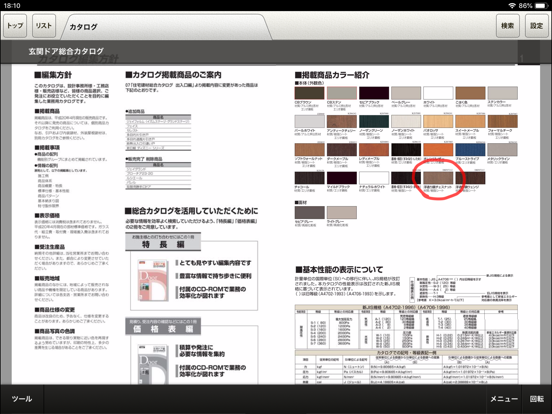The height and width of the screenshot is (414, 552).
Task: Tap the pink Door catalog cover thumbnail
Action: click(152, 280)
